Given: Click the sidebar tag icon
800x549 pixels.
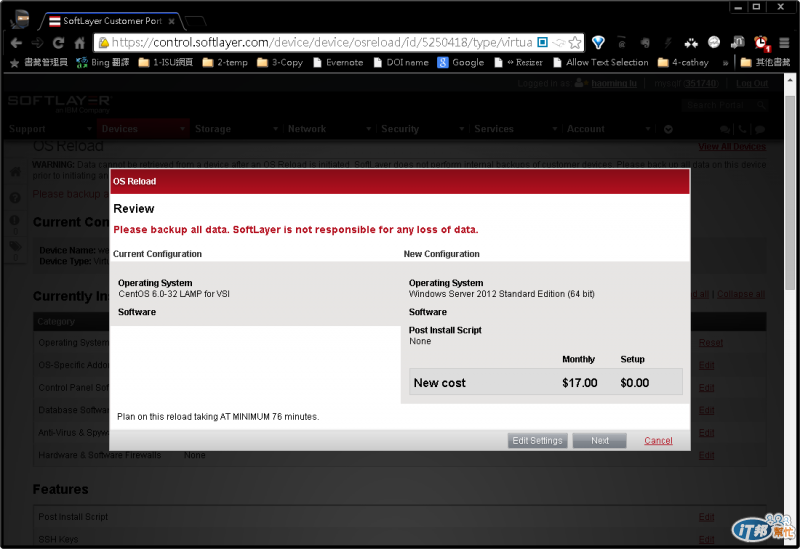Looking at the screenshot, I should pyautogui.click(x=15, y=246).
